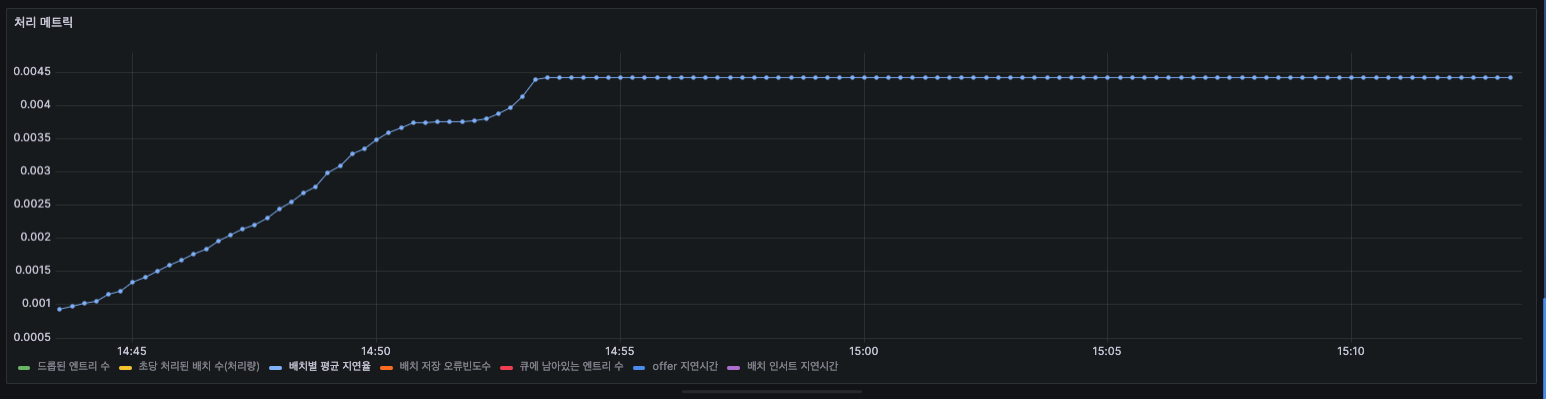Toggle the offer 지연시간 series label
This screenshot has width=1546, height=399.
[685, 367]
